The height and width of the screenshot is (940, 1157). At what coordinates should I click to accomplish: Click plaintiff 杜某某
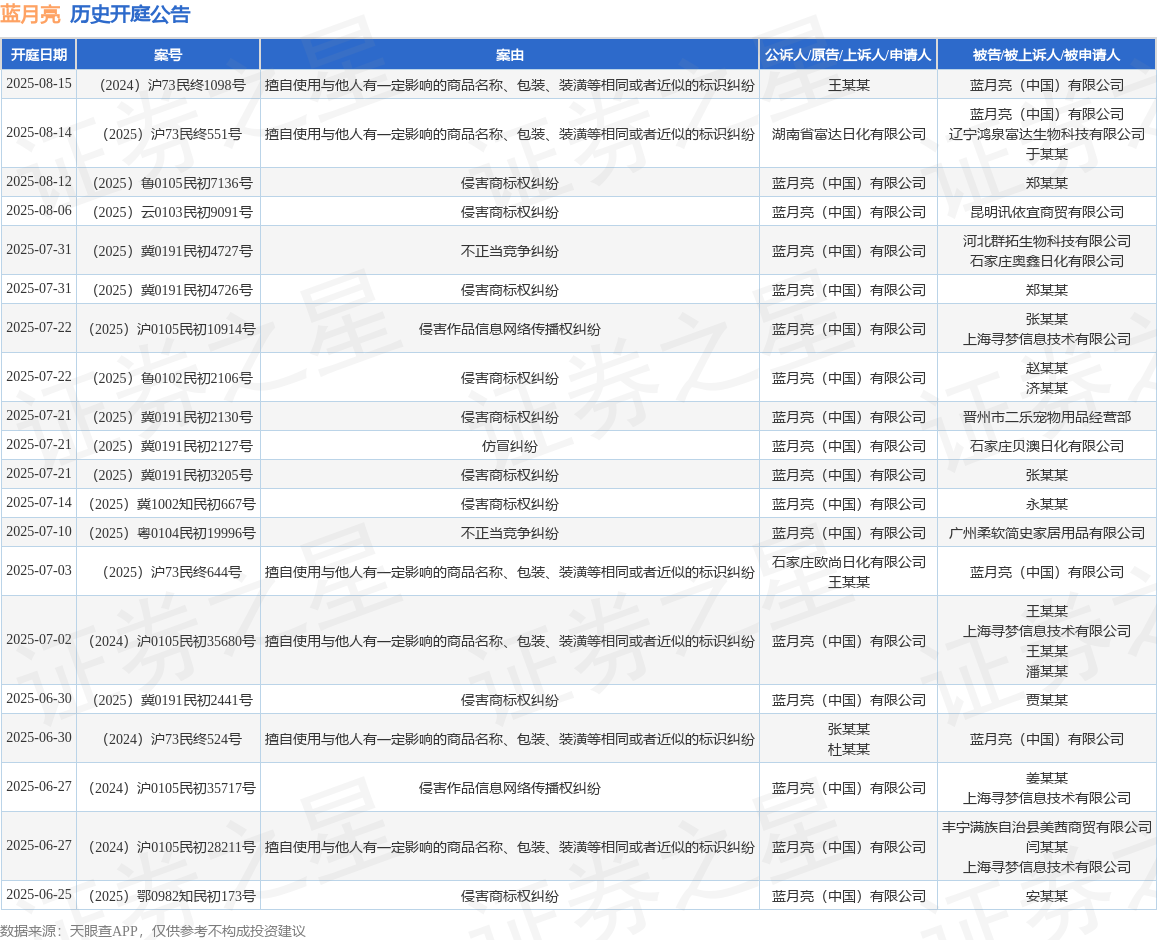point(849,750)
